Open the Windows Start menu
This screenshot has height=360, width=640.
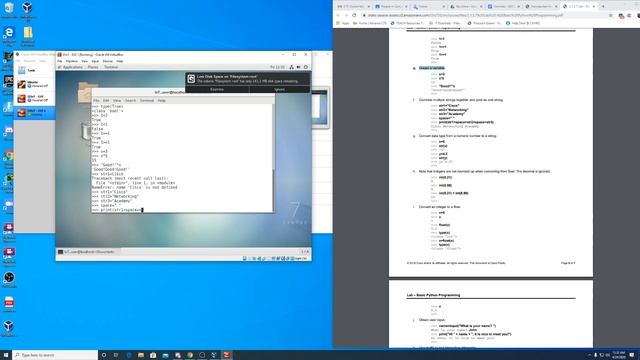(x=6, y=355)
